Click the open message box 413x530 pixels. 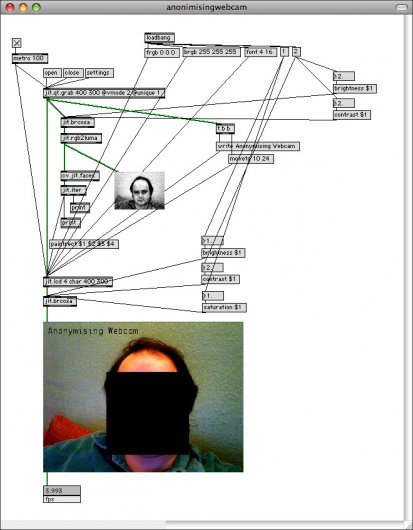coord(52,73)
